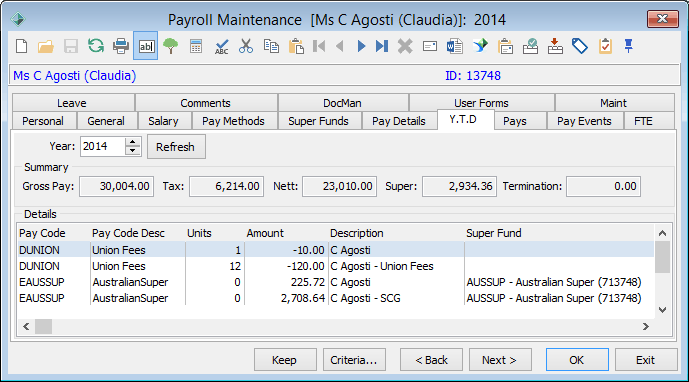Click the Gross Pay value field
689x382 pixels.
[116, 186]
